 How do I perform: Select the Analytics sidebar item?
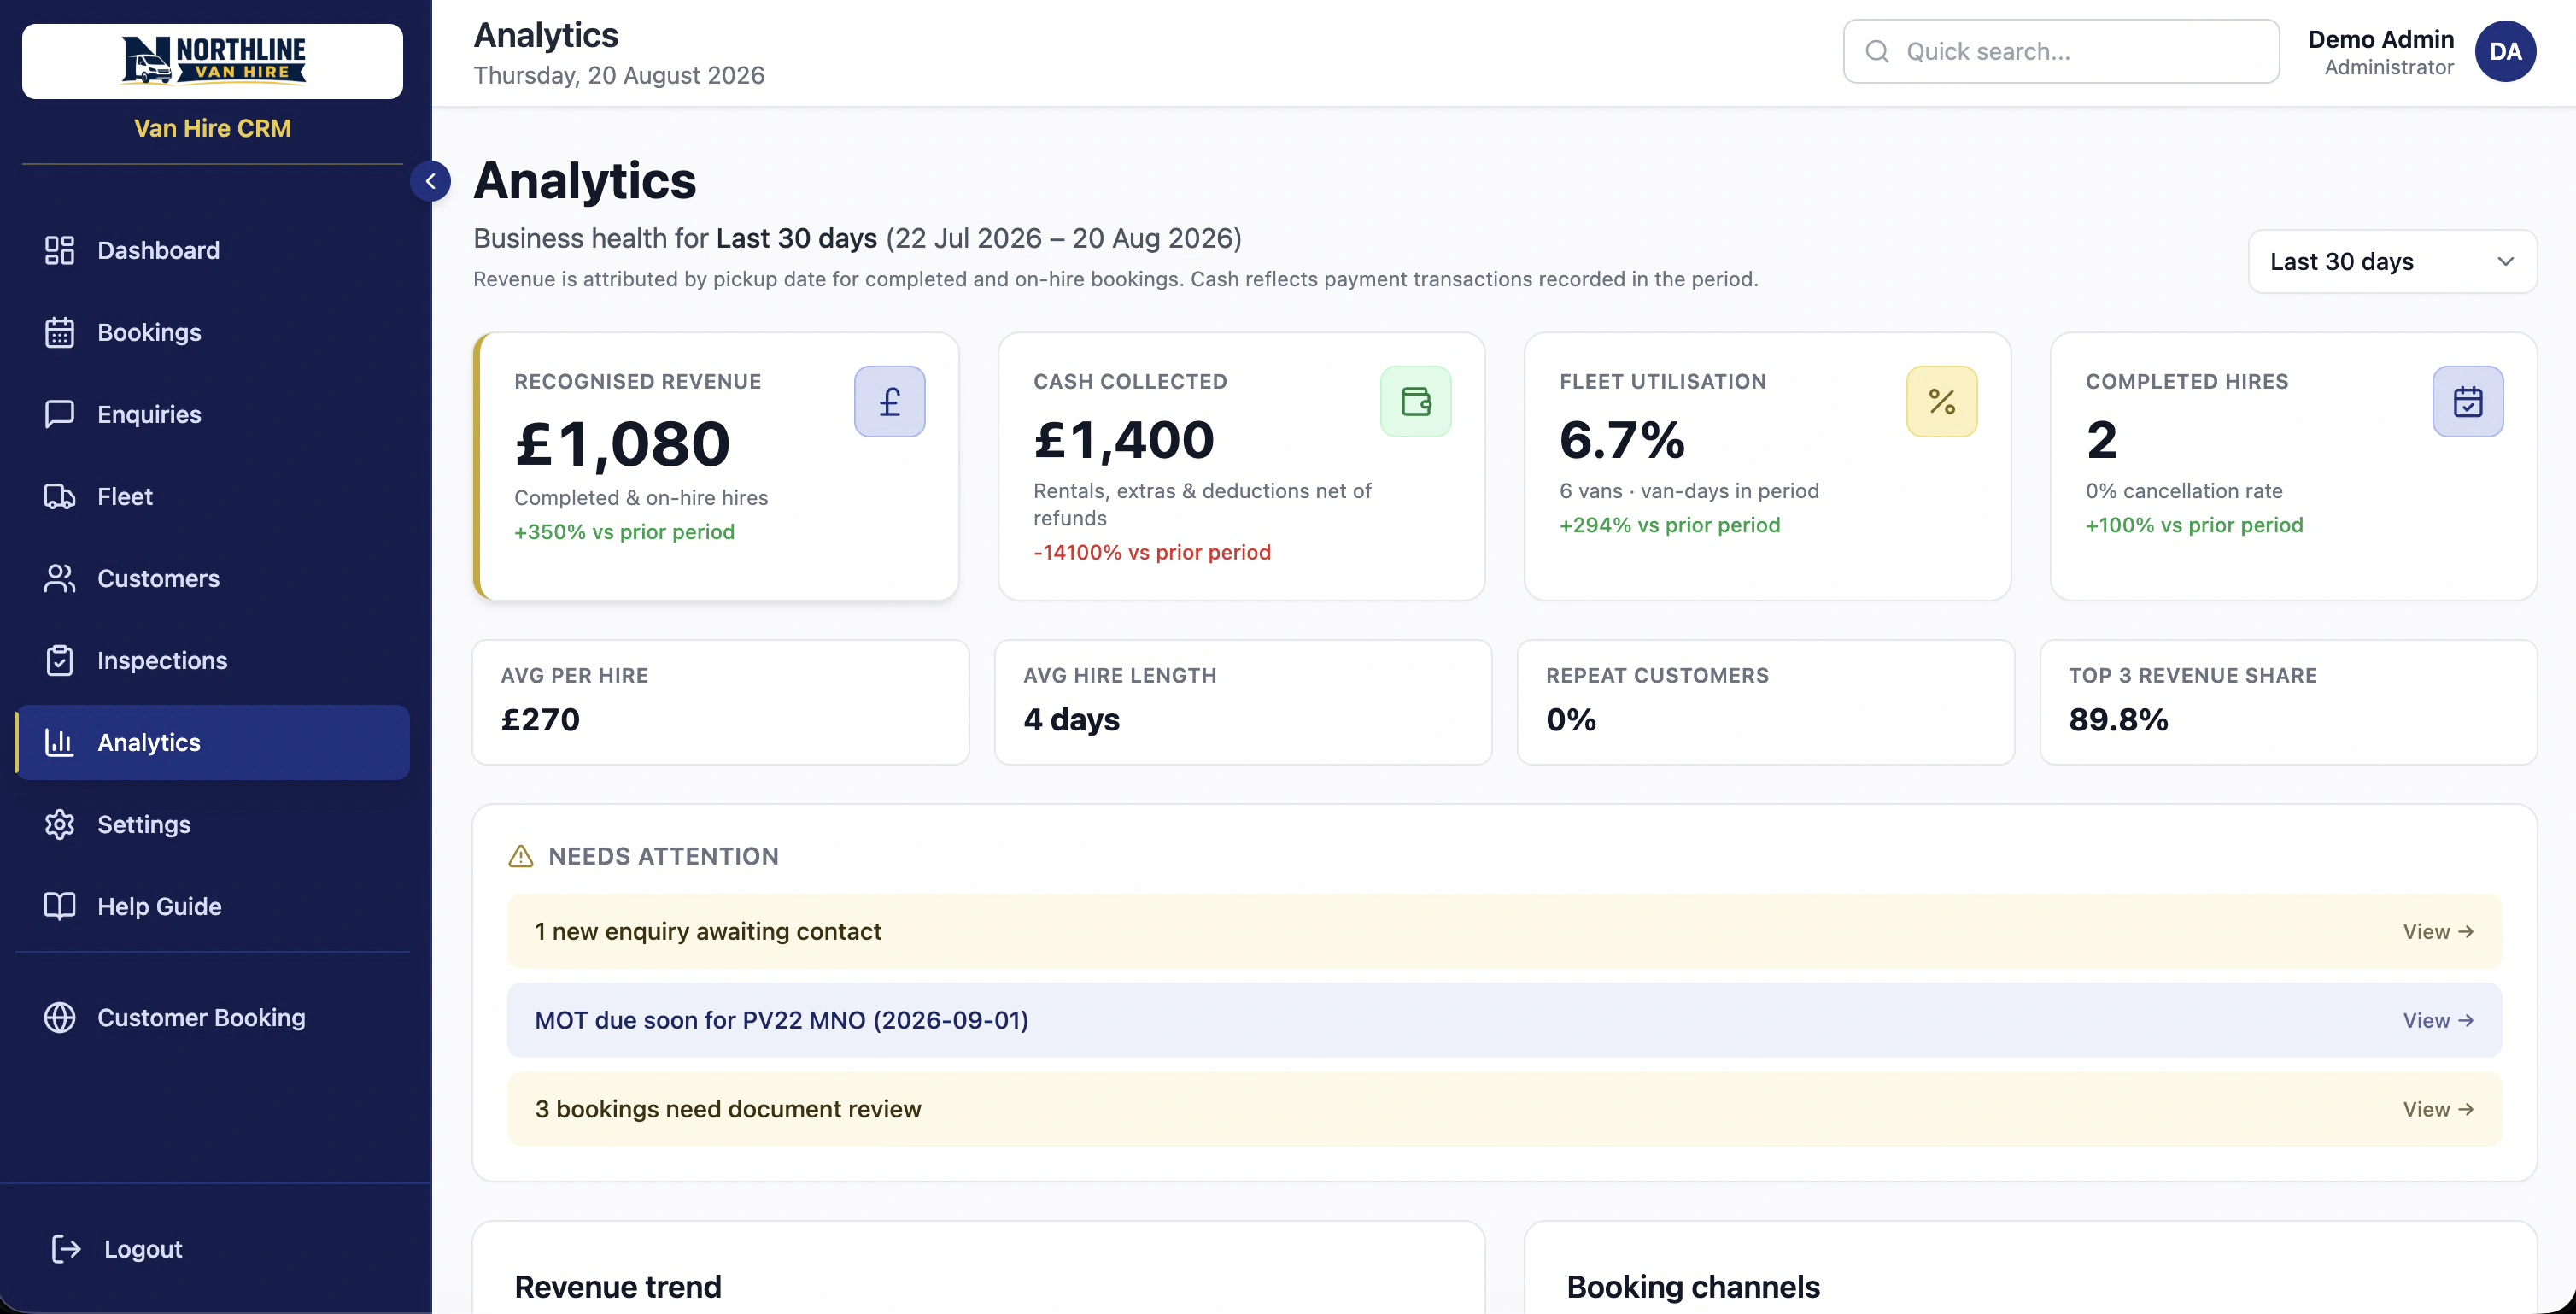pos(212,742)
